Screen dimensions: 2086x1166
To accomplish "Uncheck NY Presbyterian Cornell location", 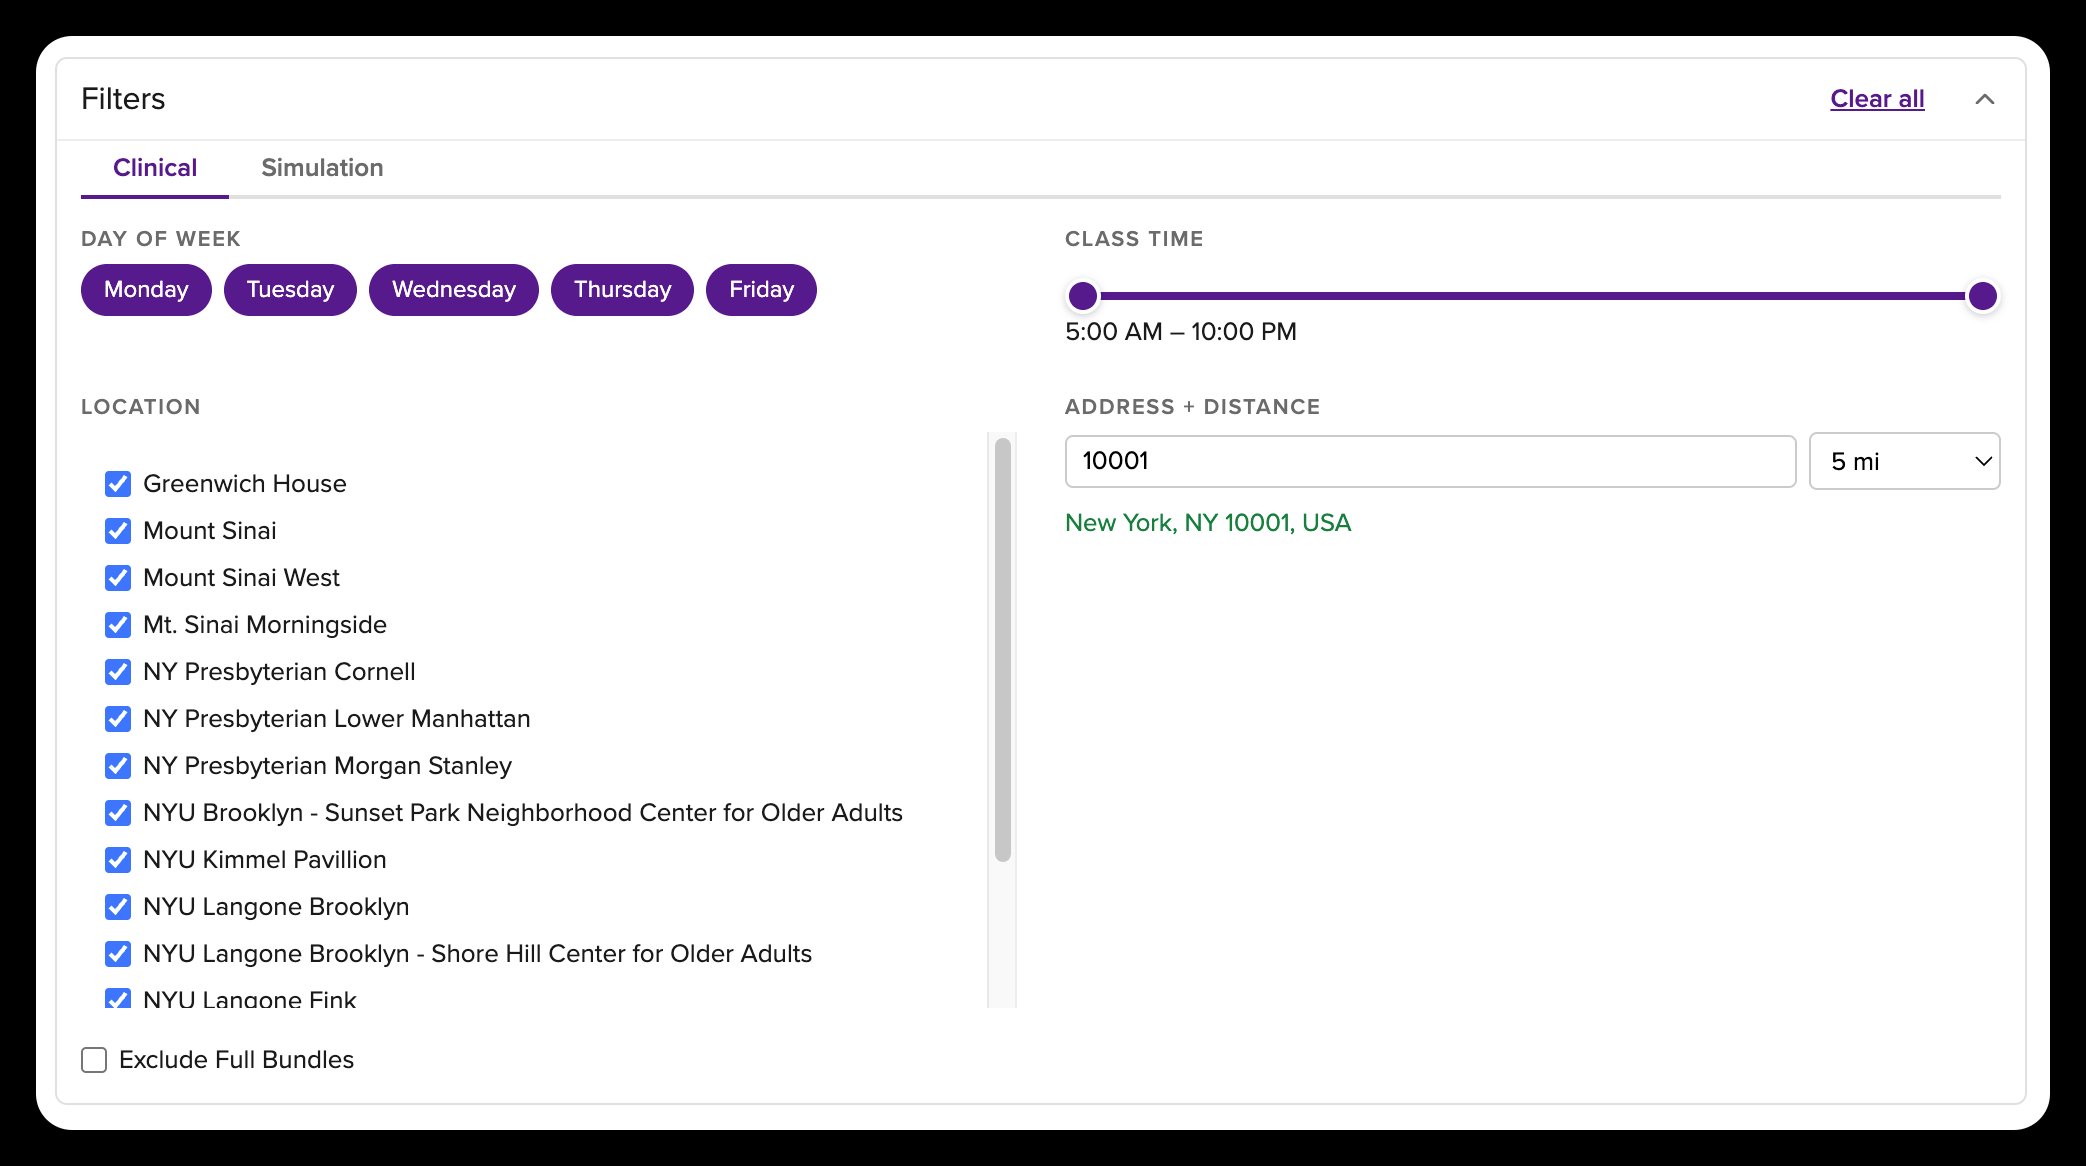I will (x=118, y=672).
